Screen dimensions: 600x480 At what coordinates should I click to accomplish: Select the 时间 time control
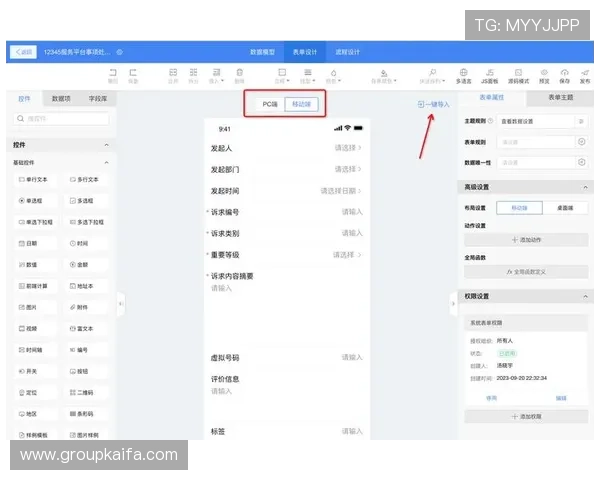(x=86, y=243)
